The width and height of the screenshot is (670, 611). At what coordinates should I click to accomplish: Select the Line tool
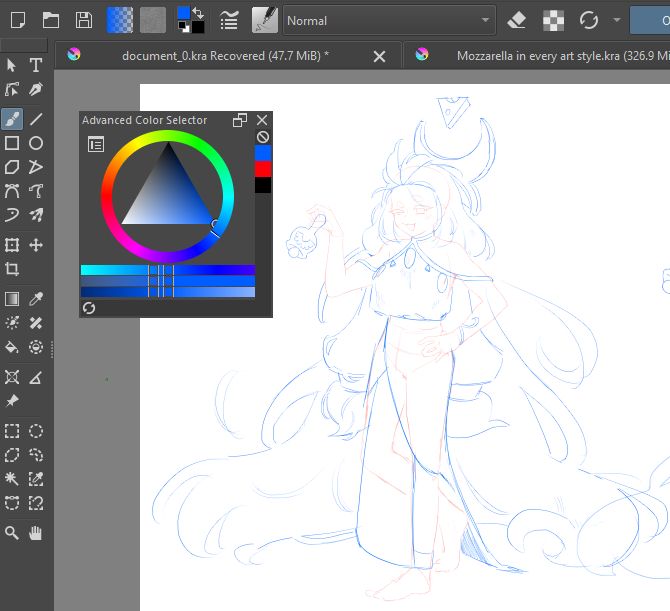(36, 119)
